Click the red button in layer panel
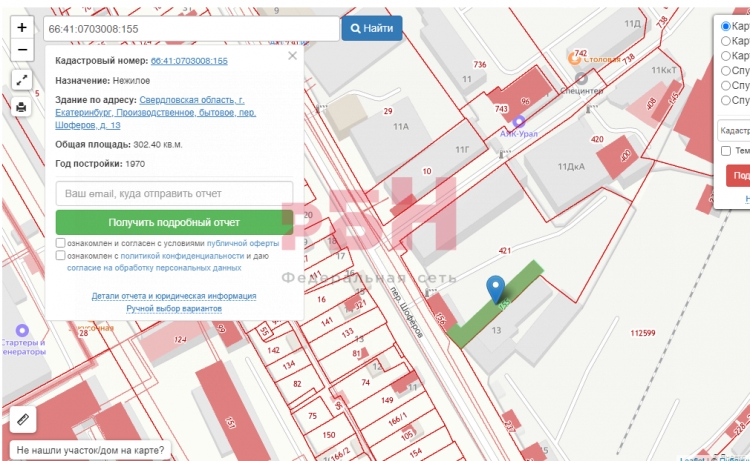The height and width of the screenshot is (461, 750). click(738, 176)
